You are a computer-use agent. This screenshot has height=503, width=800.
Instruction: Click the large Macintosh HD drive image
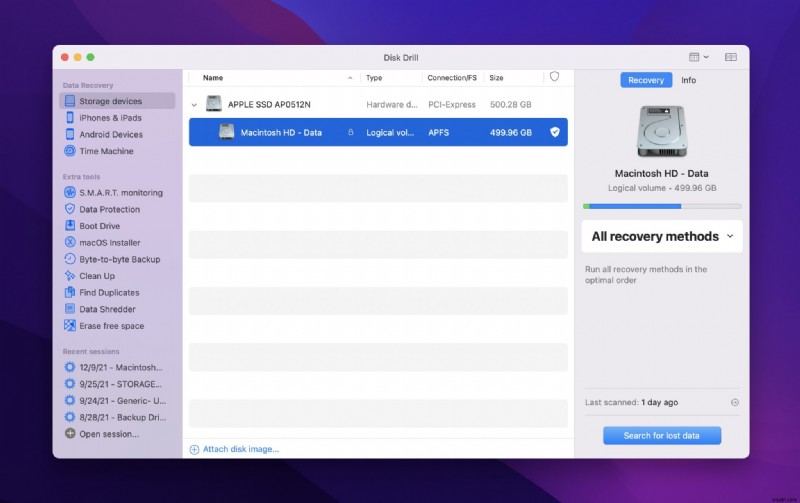click(662, 131)
